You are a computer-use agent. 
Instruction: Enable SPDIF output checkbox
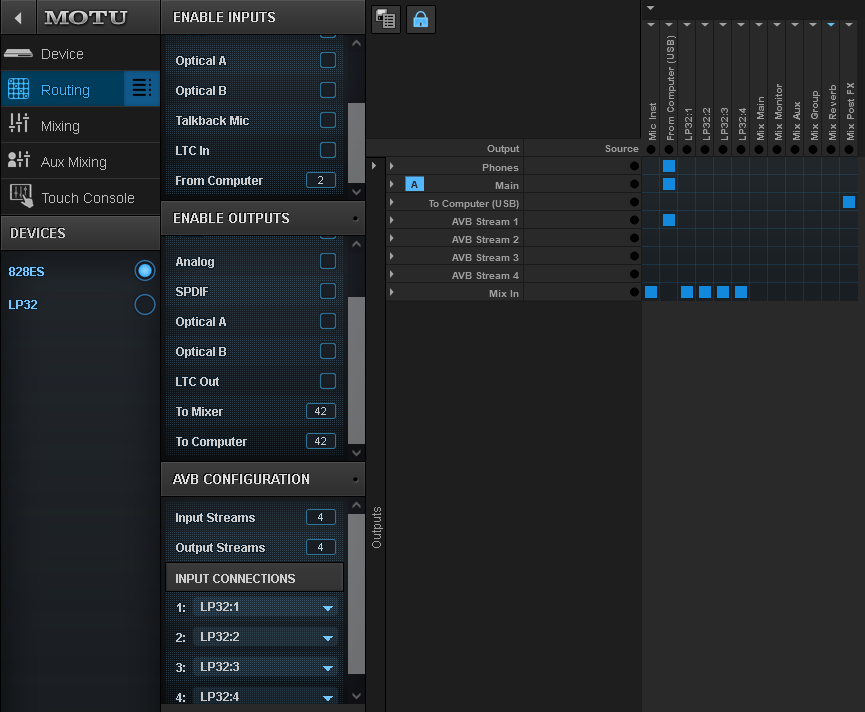tap(328, 291)
